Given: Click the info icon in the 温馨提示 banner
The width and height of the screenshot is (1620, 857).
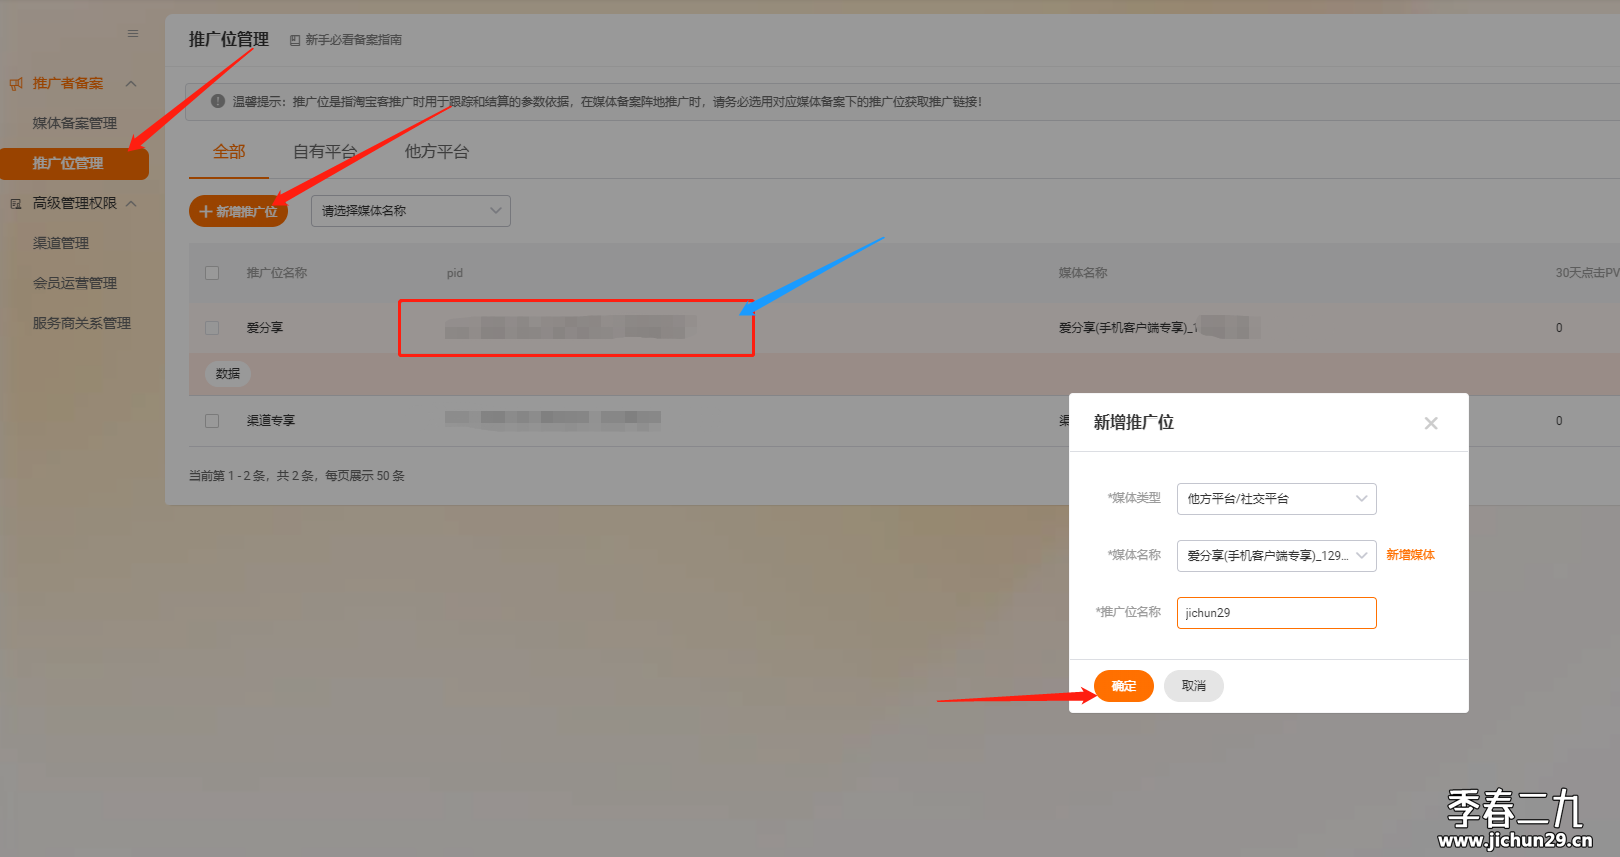Looking at the screenshot, I should pos(217,101).
